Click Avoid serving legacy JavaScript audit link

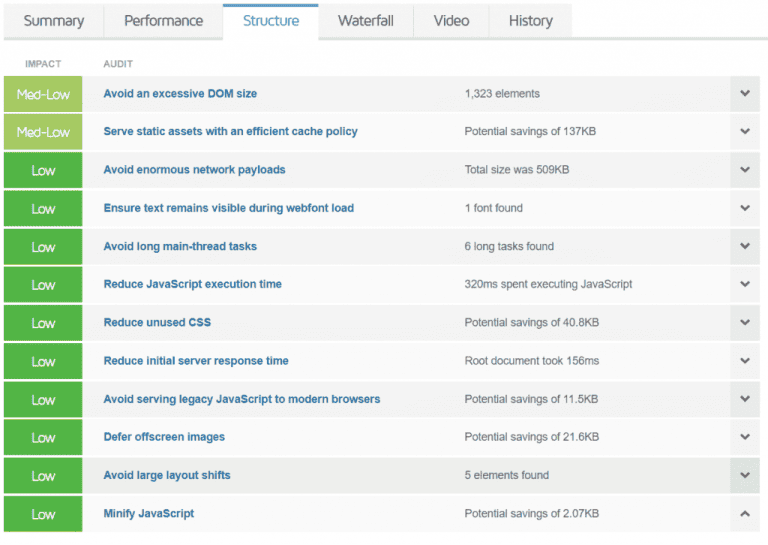(x=241, y=399)
